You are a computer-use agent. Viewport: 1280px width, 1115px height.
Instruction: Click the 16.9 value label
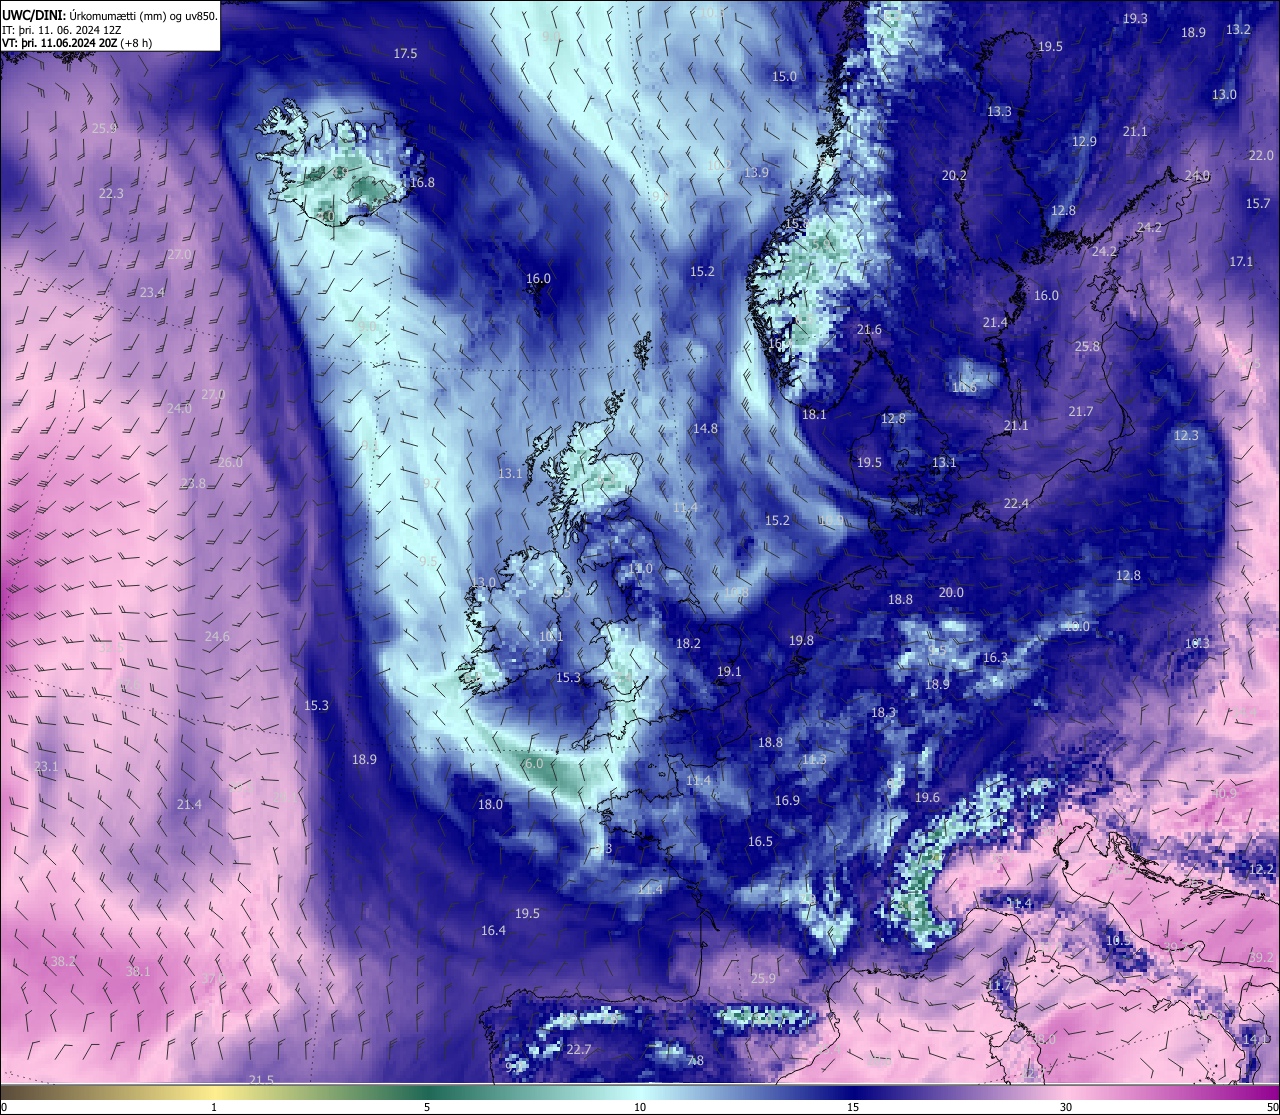pos(787,801)
